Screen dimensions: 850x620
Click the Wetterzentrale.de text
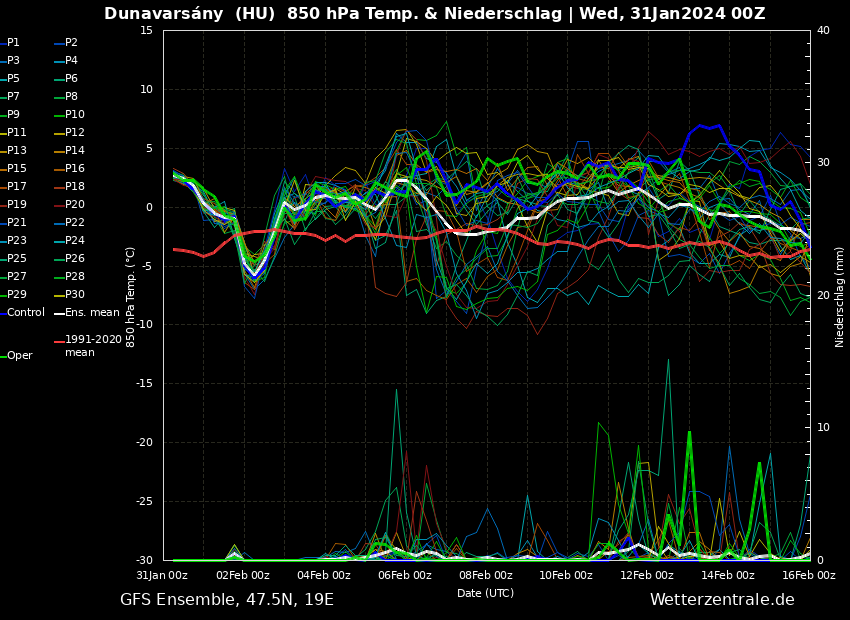tap(722, 600)
